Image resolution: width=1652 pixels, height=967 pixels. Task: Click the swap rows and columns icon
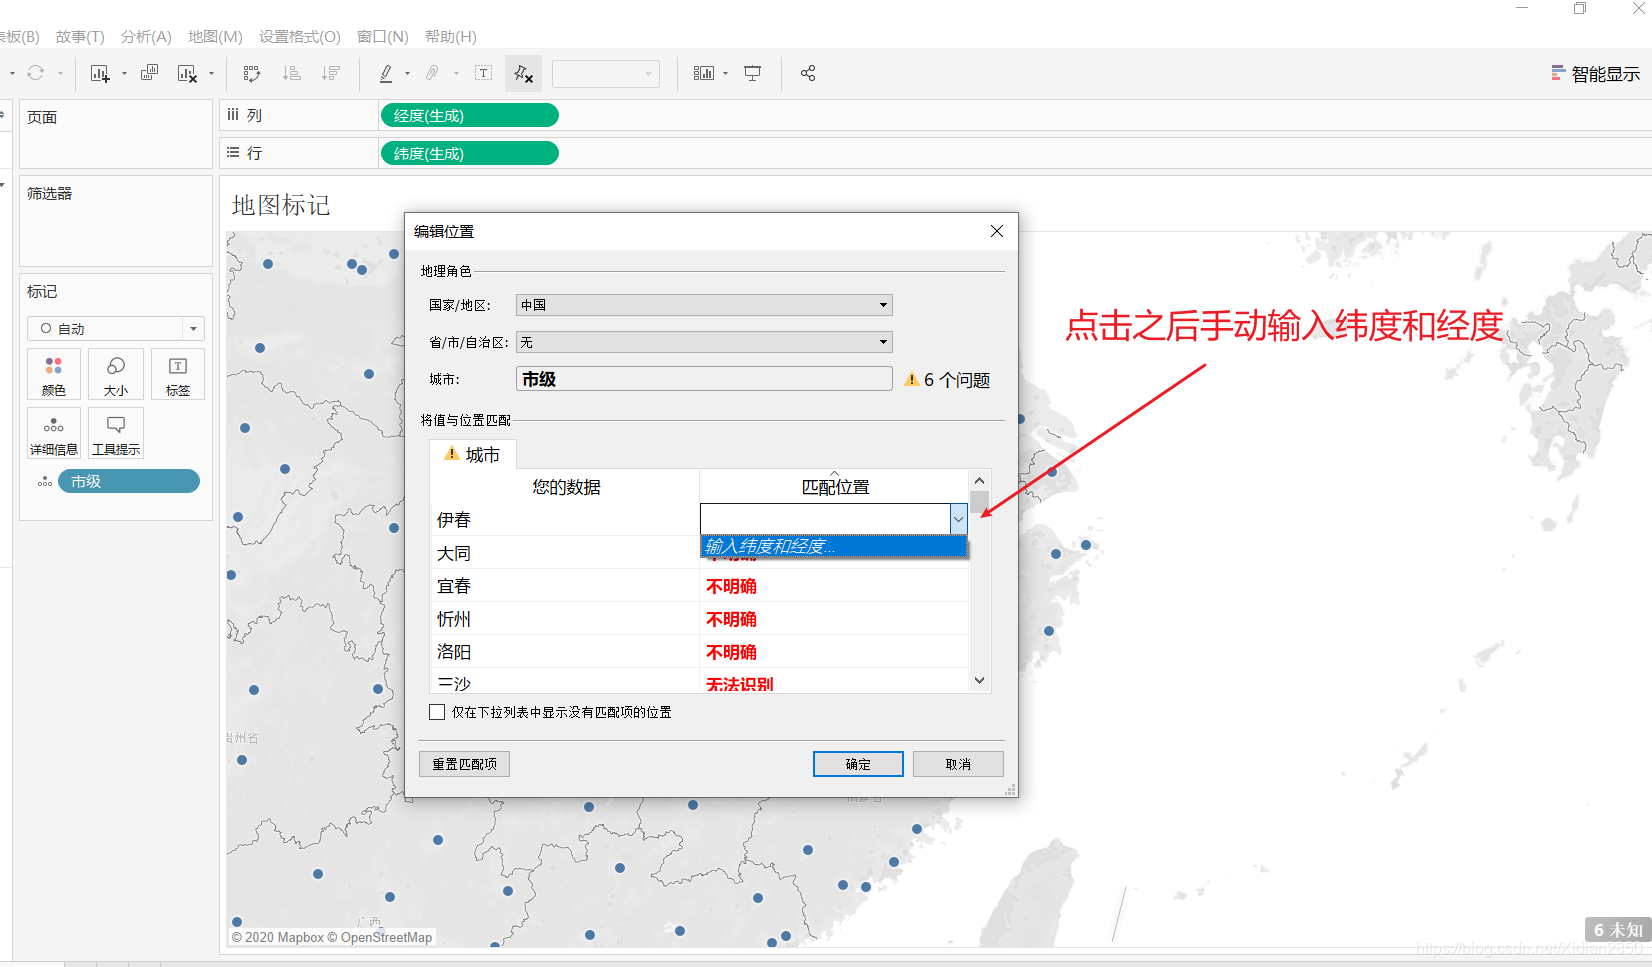point(252,73)
